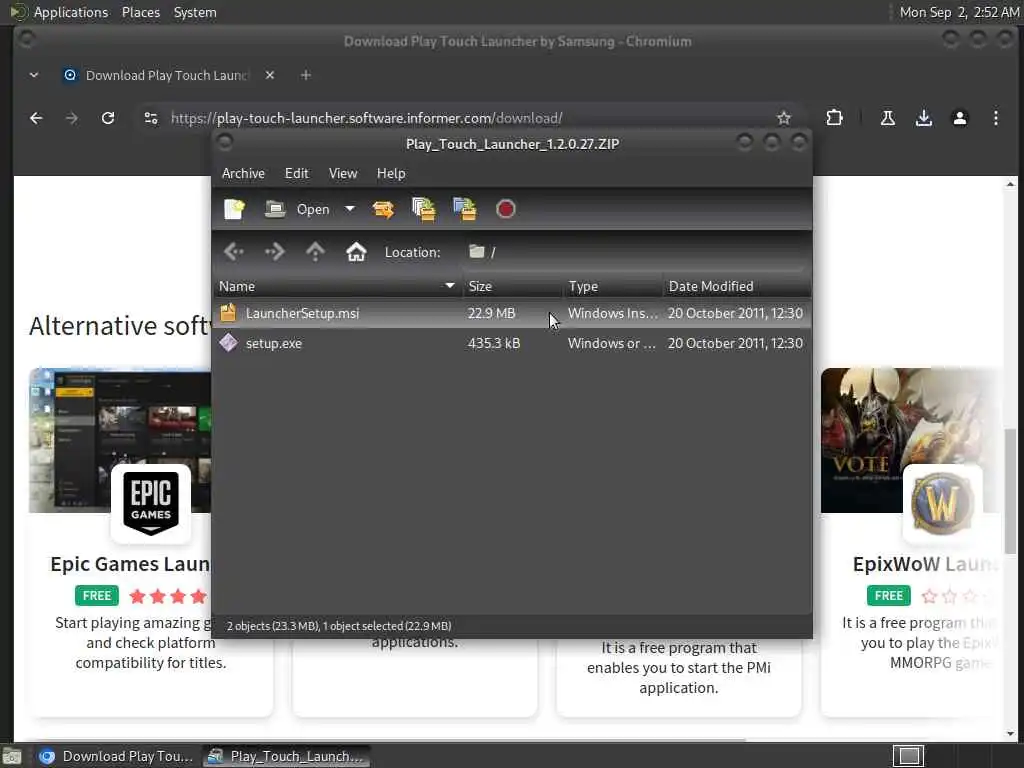Open Chromium downloads icon
The width and height of the screenshot is (1024, 768).
pos(923,118)
